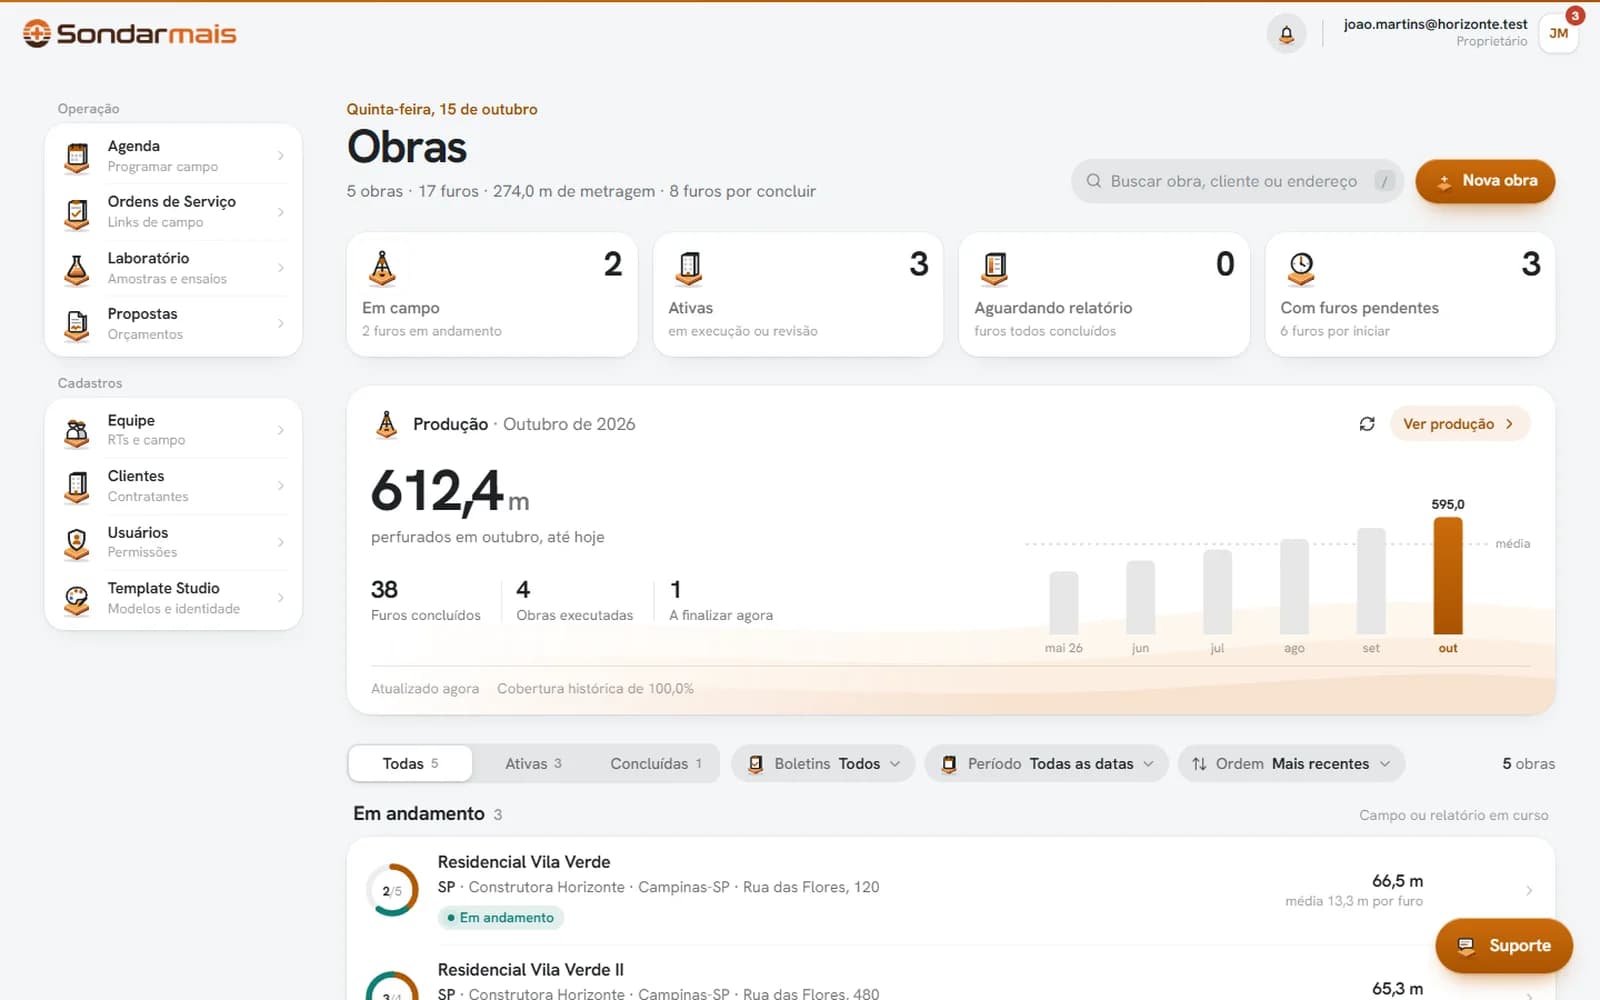Open the Ver produção link
1600x1000 pixels.
pyautogui.click(x=1459, y=424)
